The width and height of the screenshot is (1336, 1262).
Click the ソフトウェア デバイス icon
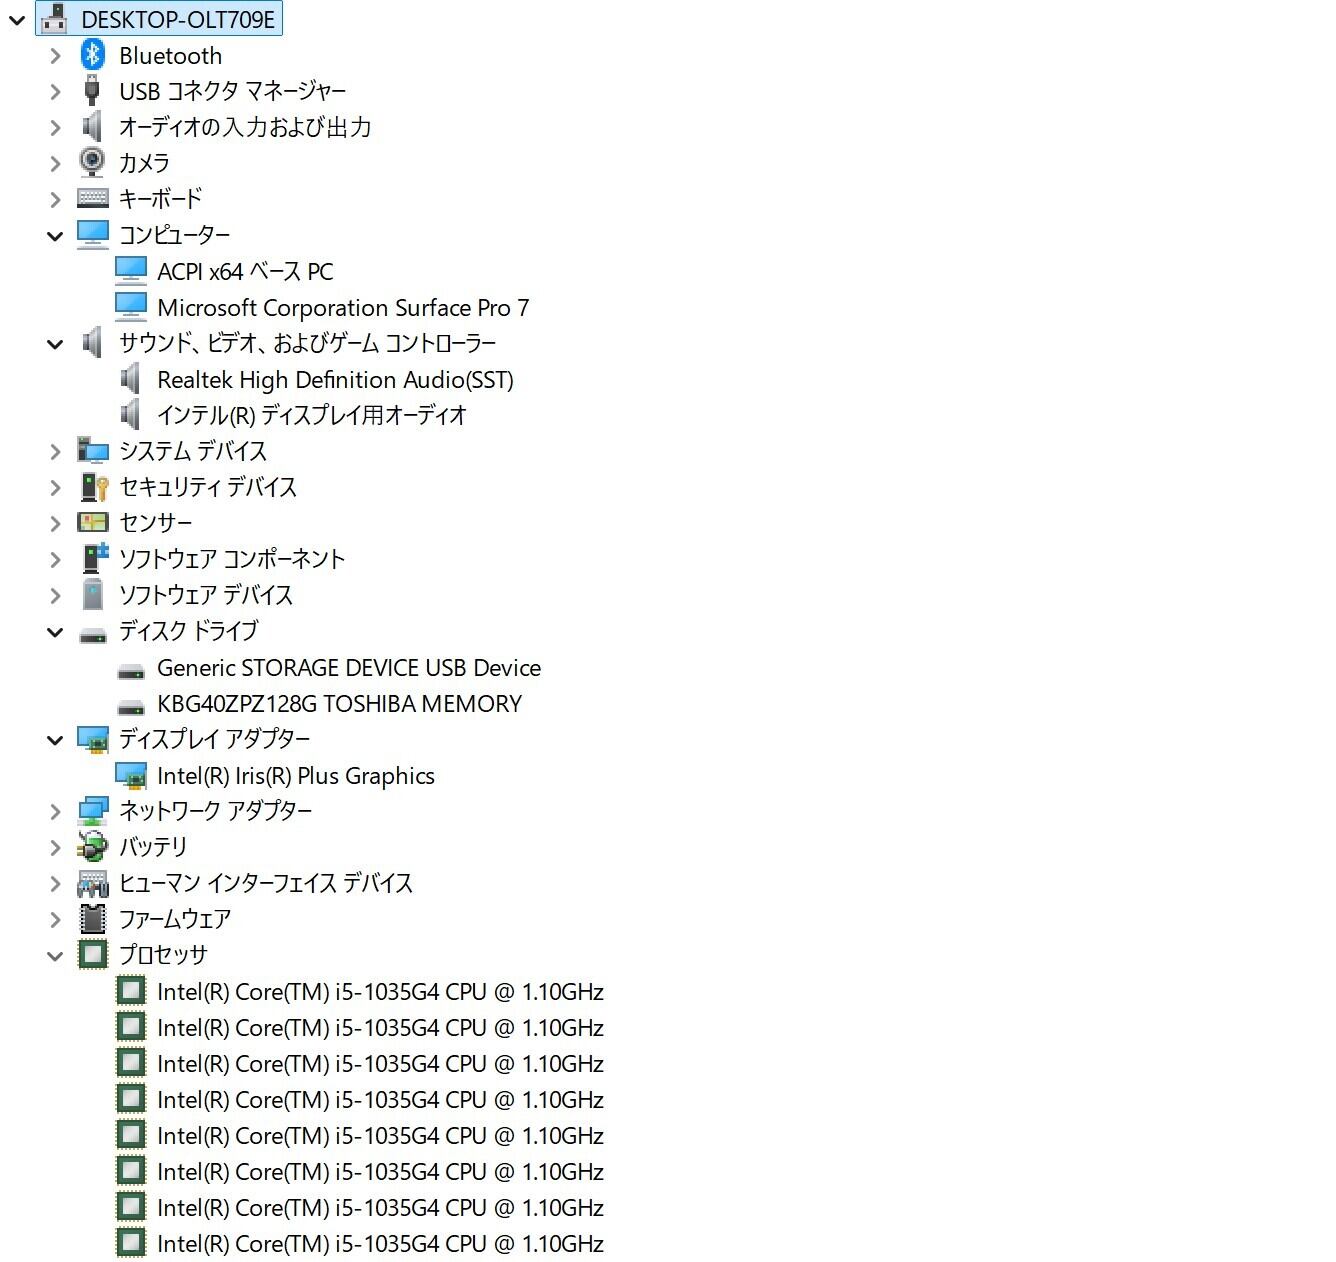coord(93,594)
